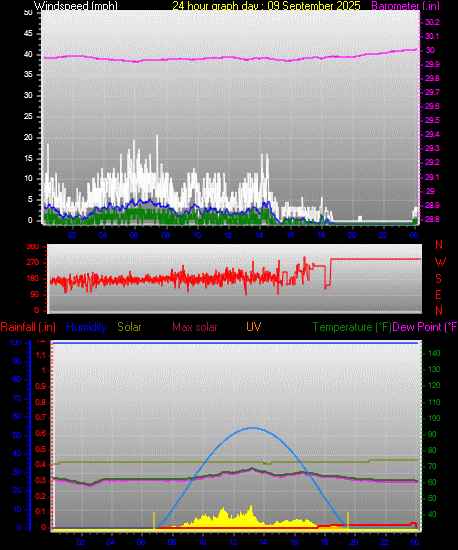
Task: Click the 29.1 barometer axis value
Action: click(x=432, y=177)
